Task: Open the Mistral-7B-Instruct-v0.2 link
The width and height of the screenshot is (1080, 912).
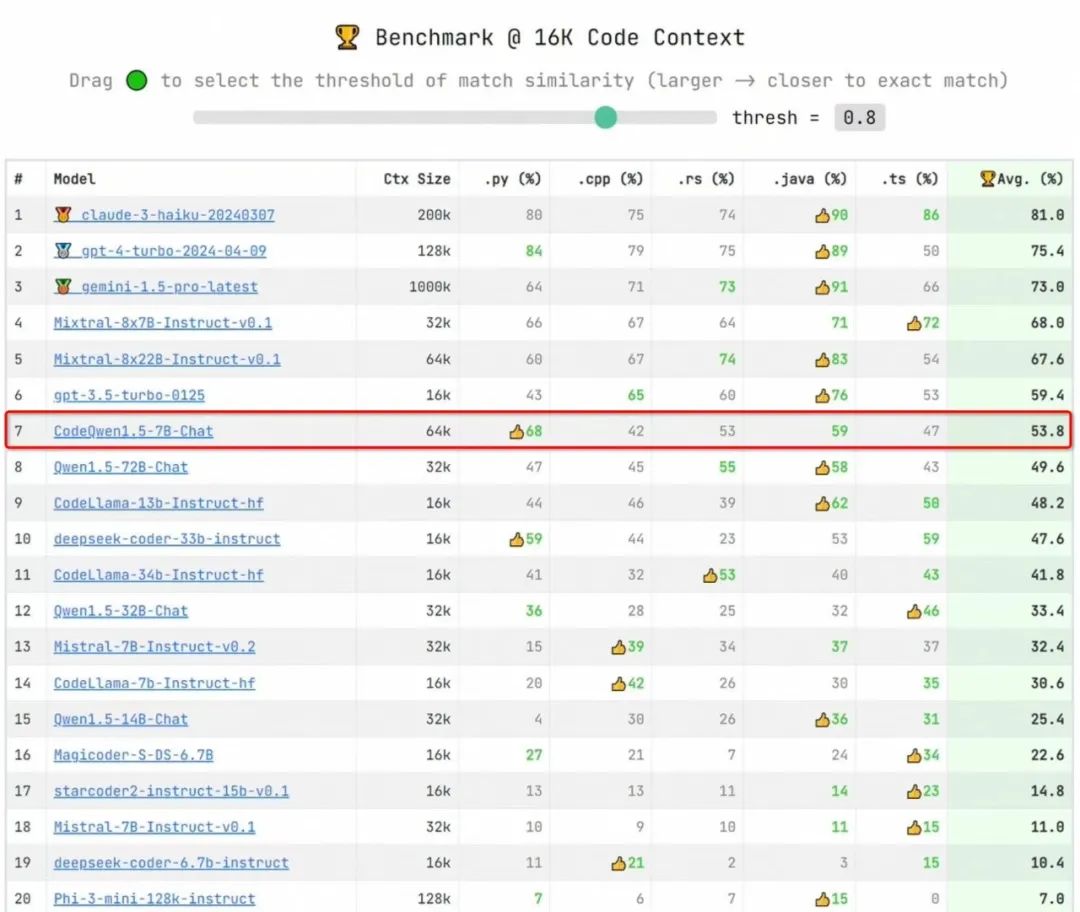Action: tap(154, 647)
